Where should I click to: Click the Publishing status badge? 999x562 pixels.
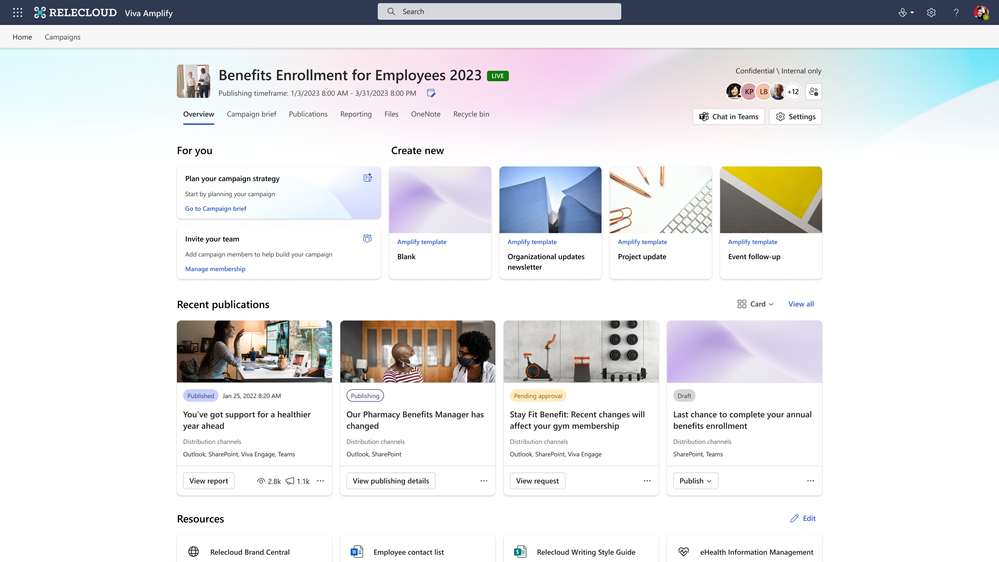pos(365,396)
